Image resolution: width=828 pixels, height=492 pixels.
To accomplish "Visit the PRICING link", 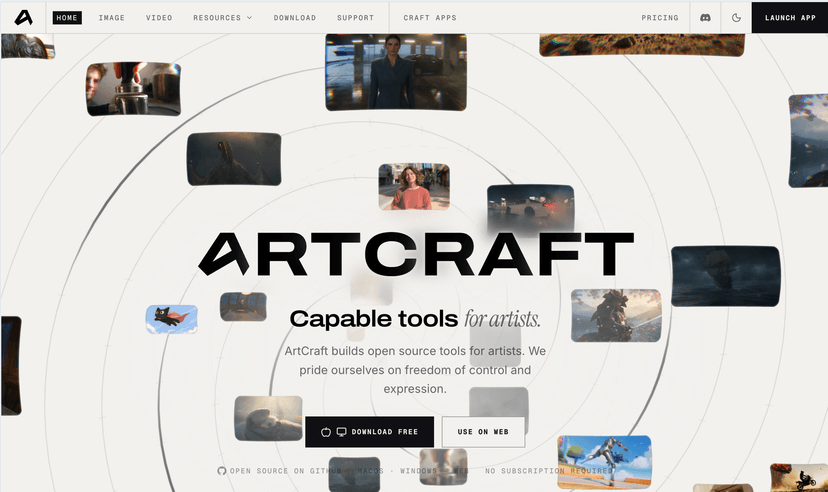I will click(x=660, y=17).
